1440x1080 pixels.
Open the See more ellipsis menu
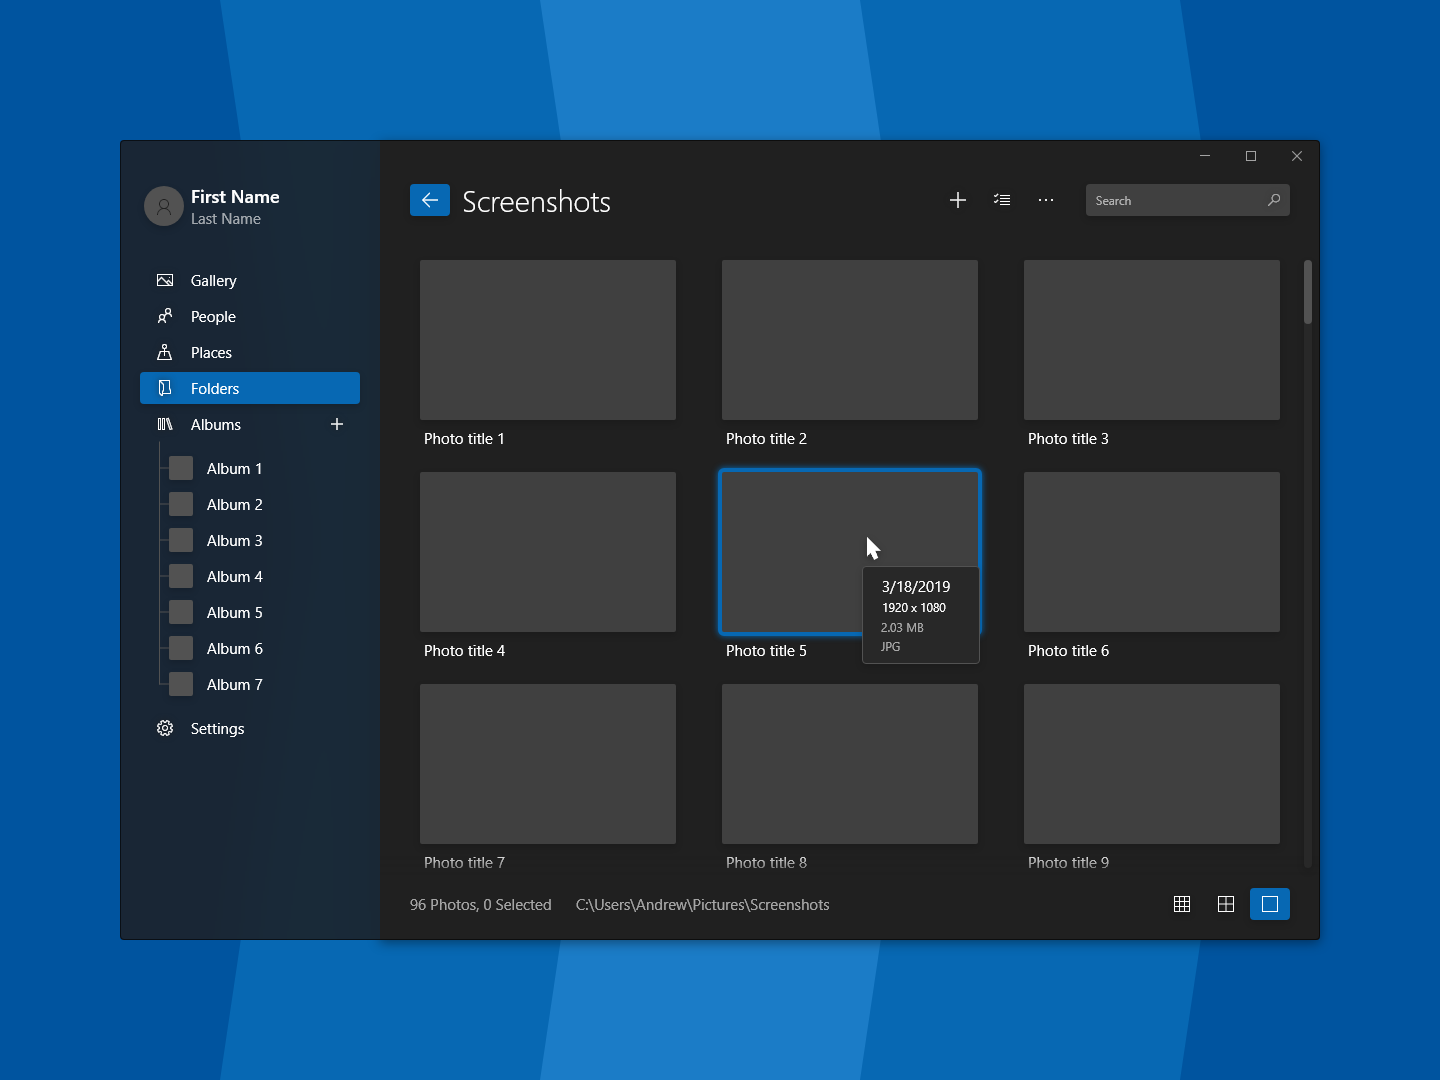click(1046, 200)
